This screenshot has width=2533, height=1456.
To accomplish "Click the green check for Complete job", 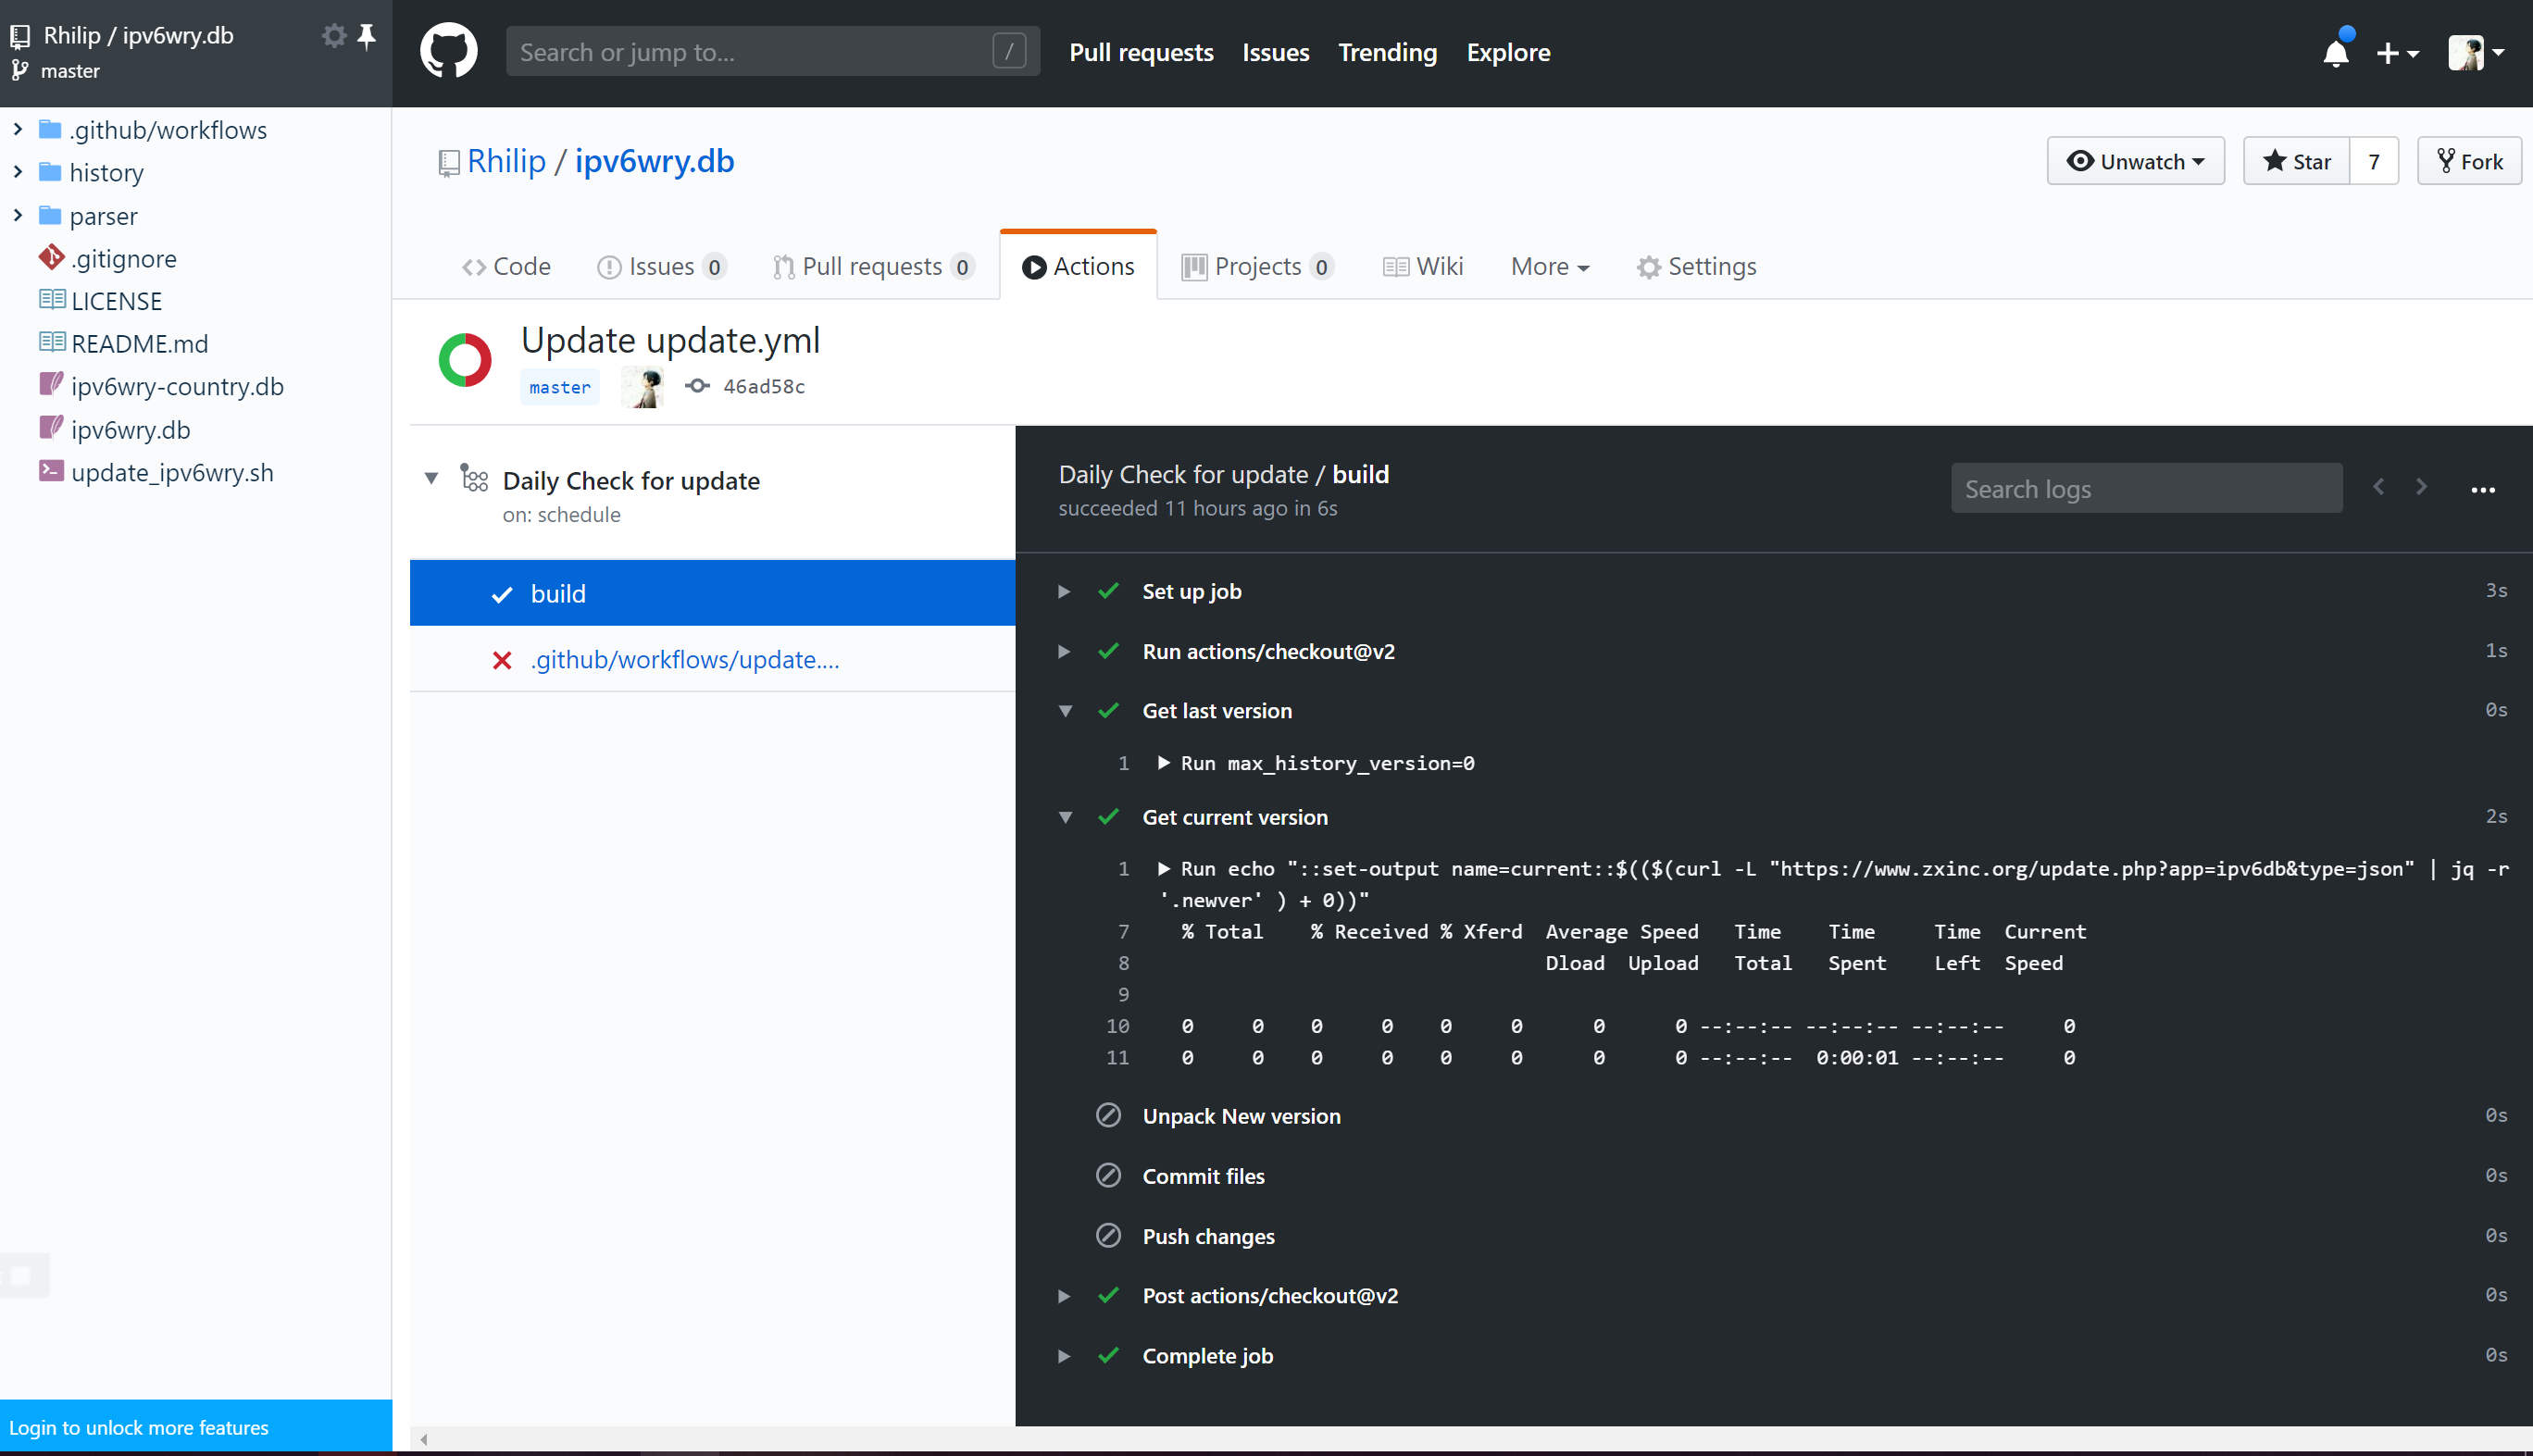I will point(1108,1355).
